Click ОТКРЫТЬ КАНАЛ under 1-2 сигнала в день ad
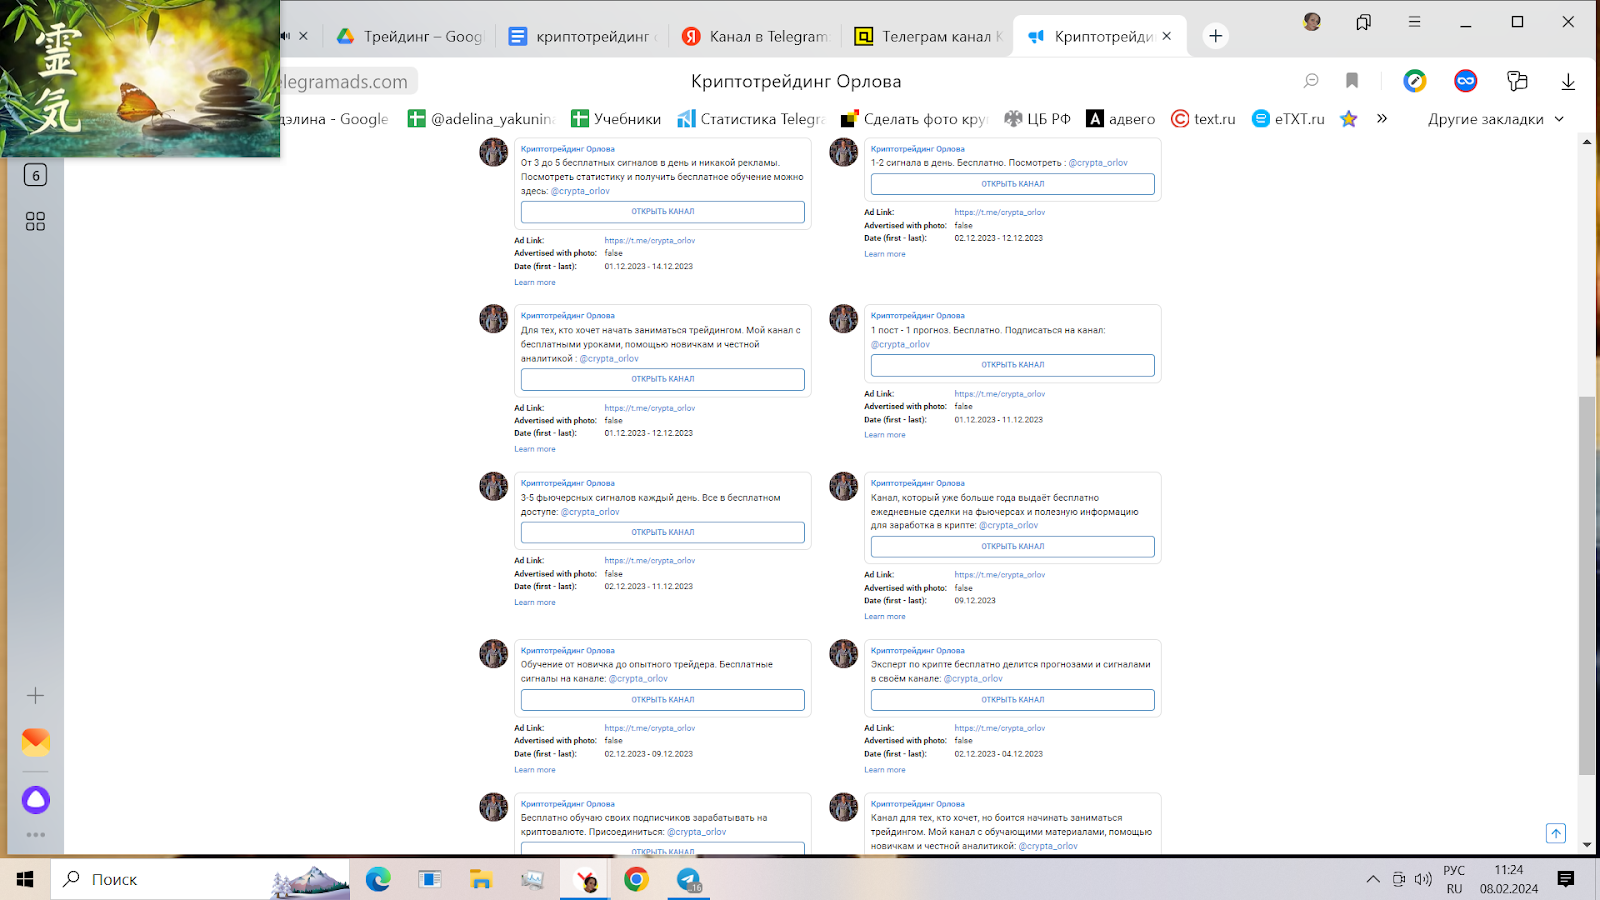Screen dimensions: 1600x900 1012,184
